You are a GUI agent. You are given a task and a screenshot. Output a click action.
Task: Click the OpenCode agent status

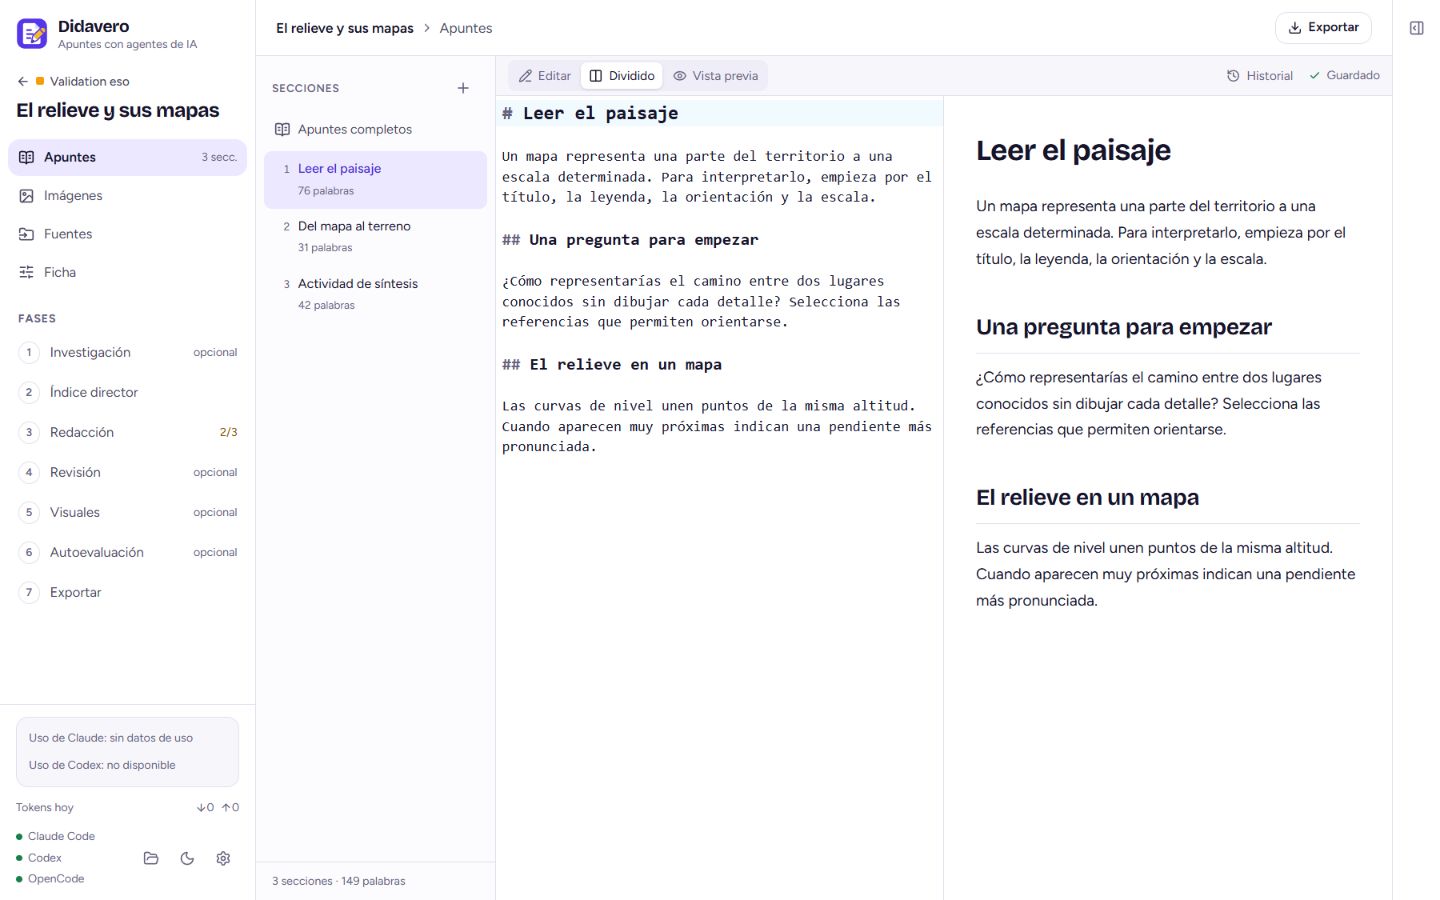tap(50, 879)
